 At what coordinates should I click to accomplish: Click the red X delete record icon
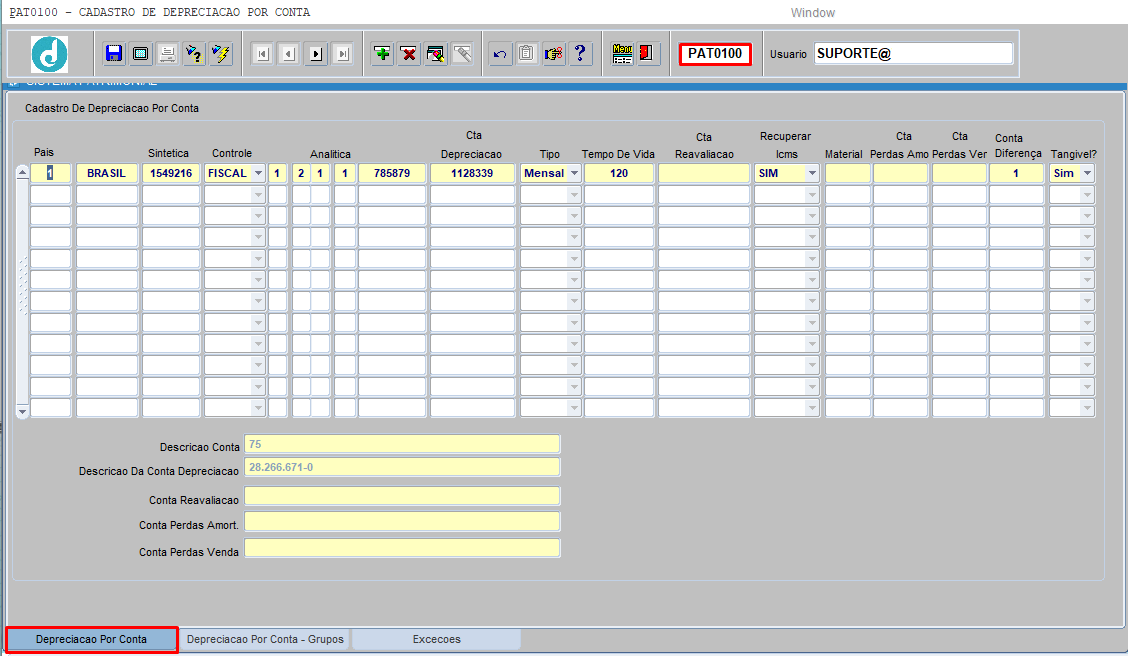point(409,54)
